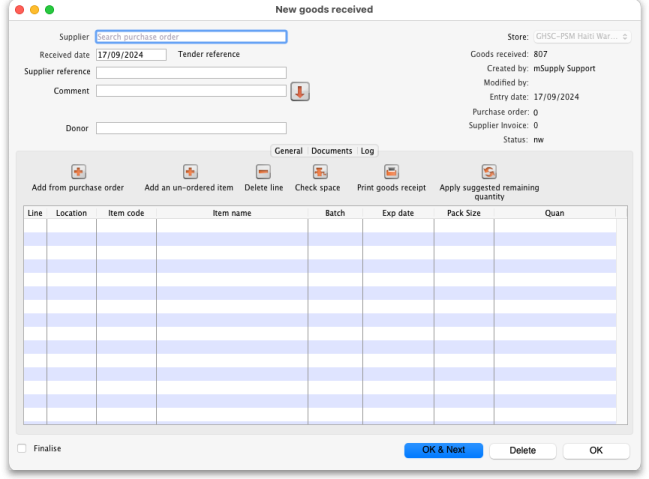Focus the Supplier search field
Screen dimensions: 649x479
[x=191, y=37]
